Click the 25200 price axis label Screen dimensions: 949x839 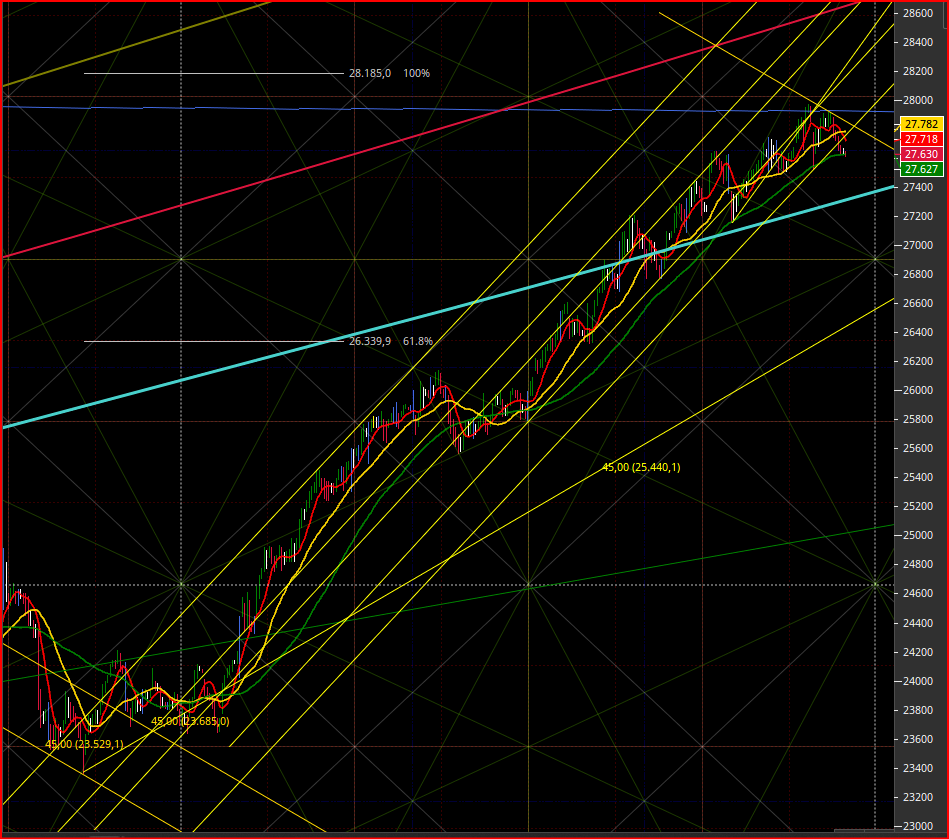(918, 506)
